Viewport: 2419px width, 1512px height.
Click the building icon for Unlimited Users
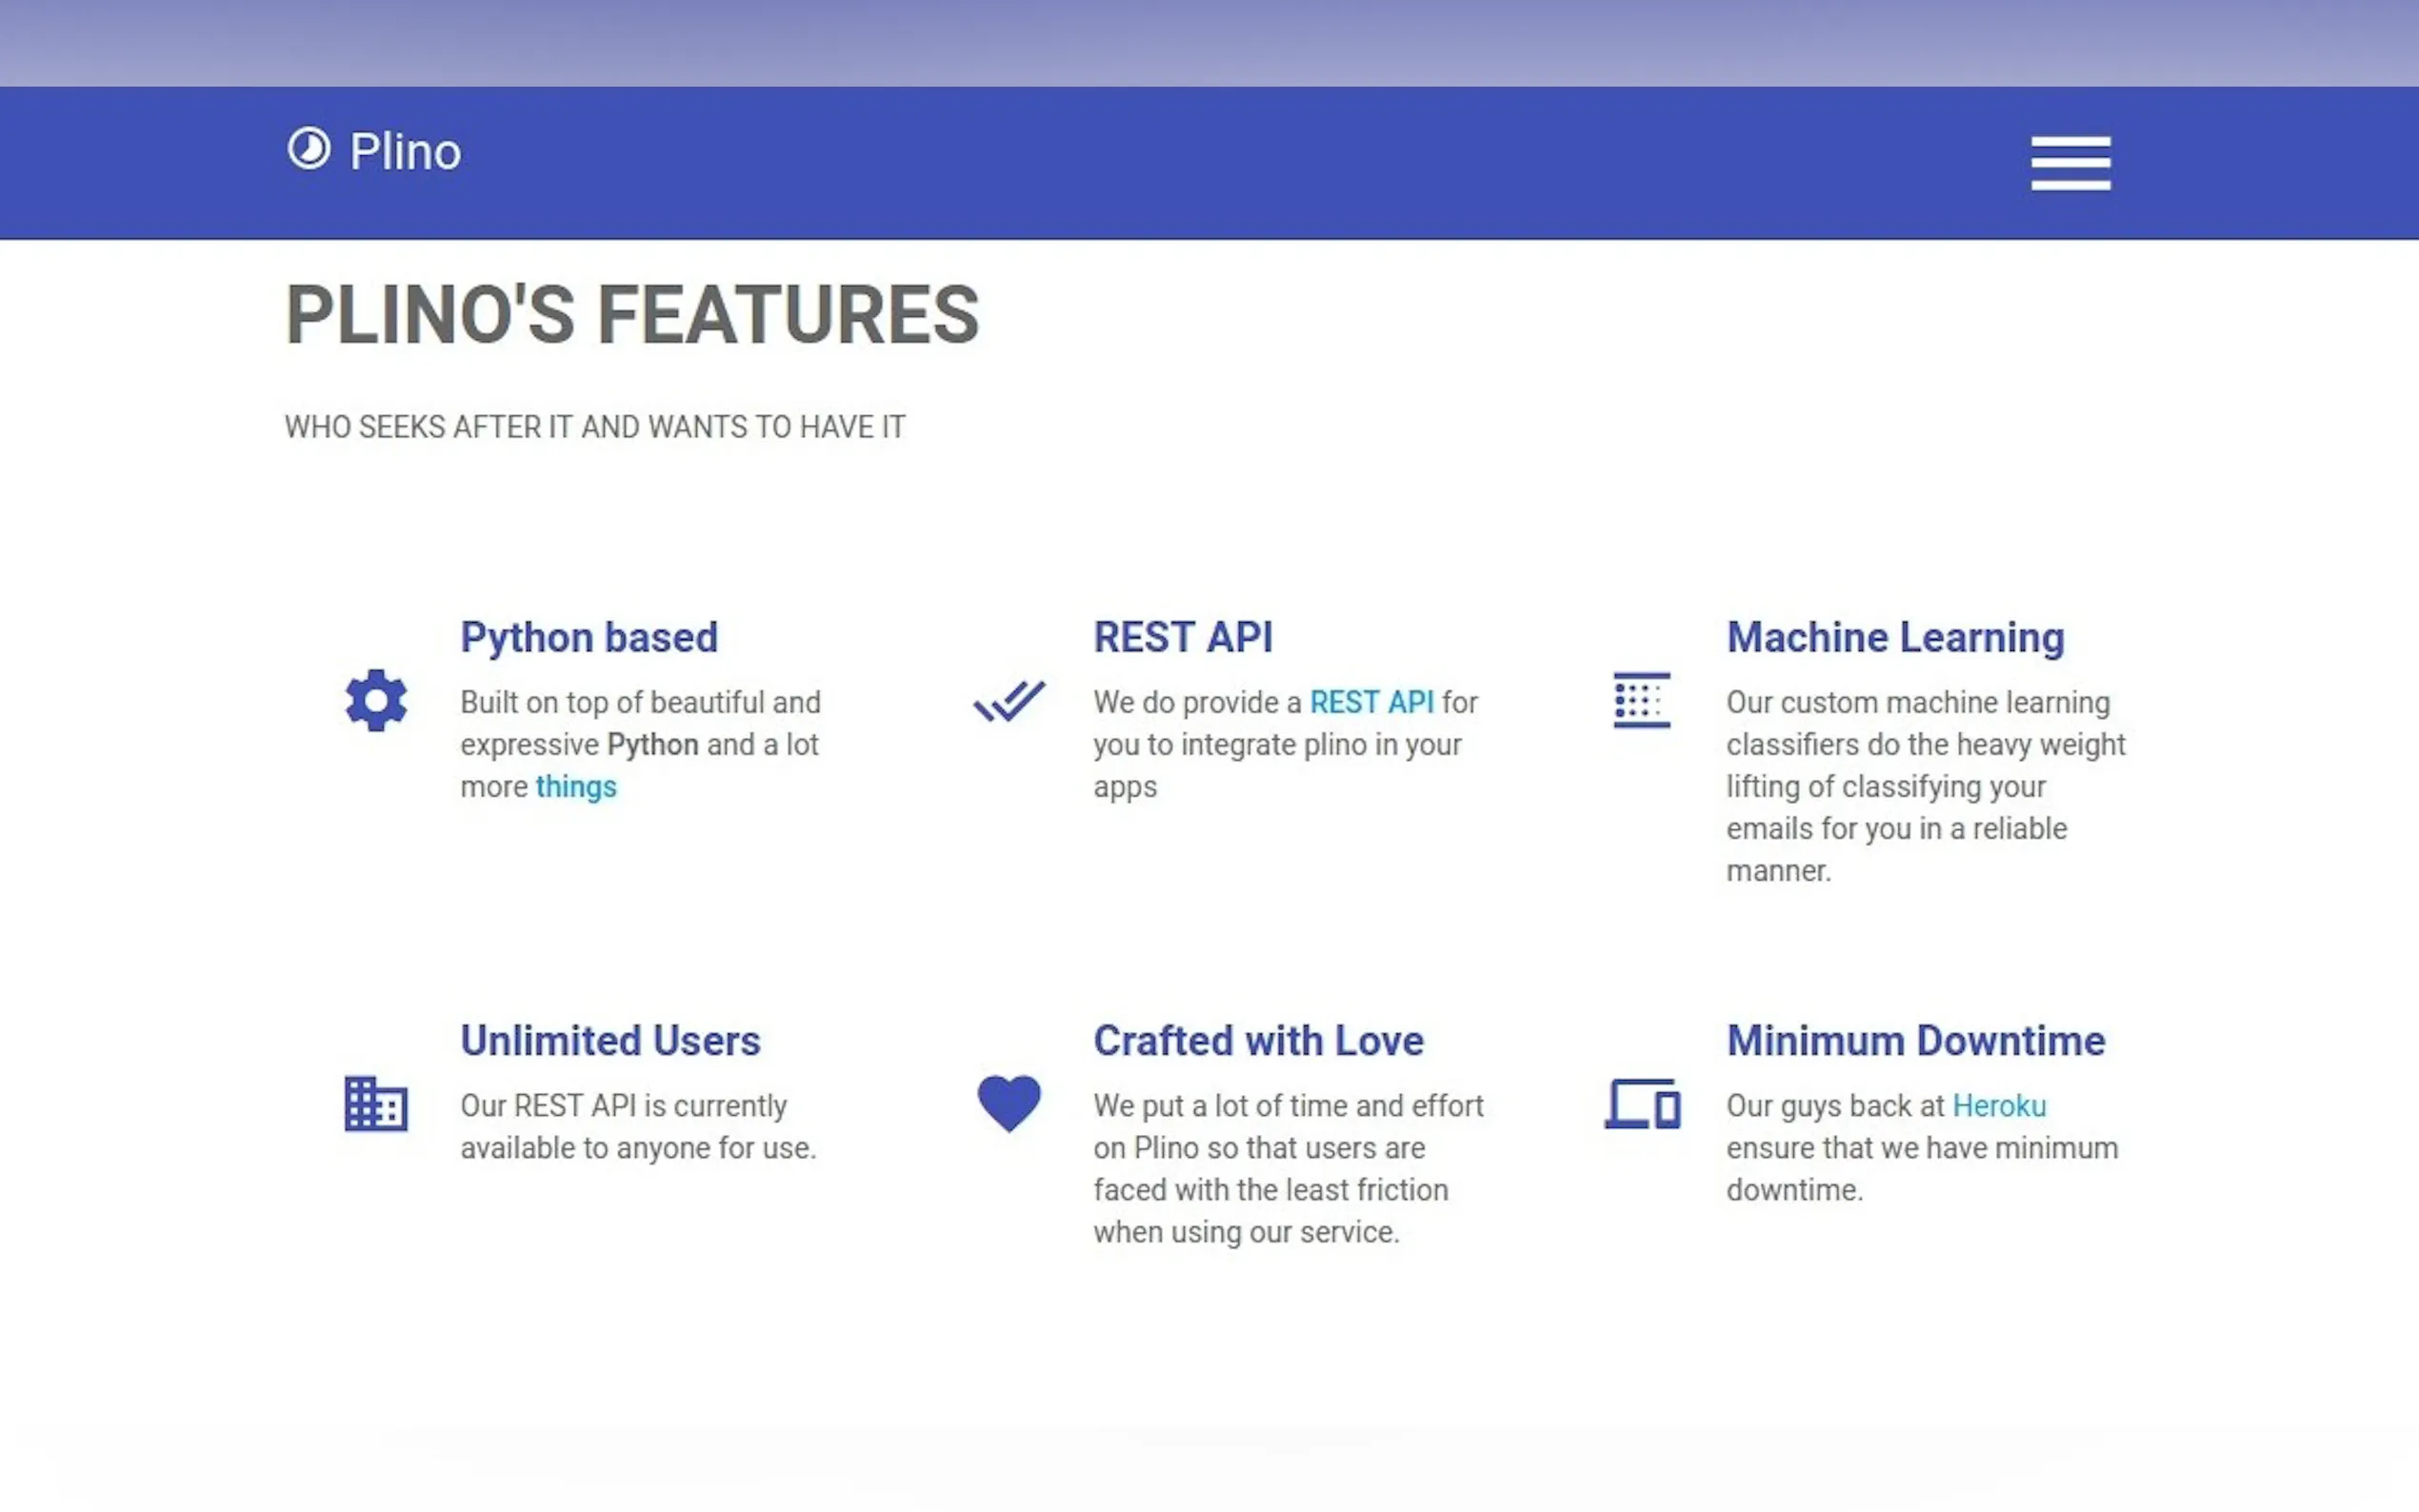click(x=376, y=1104)
